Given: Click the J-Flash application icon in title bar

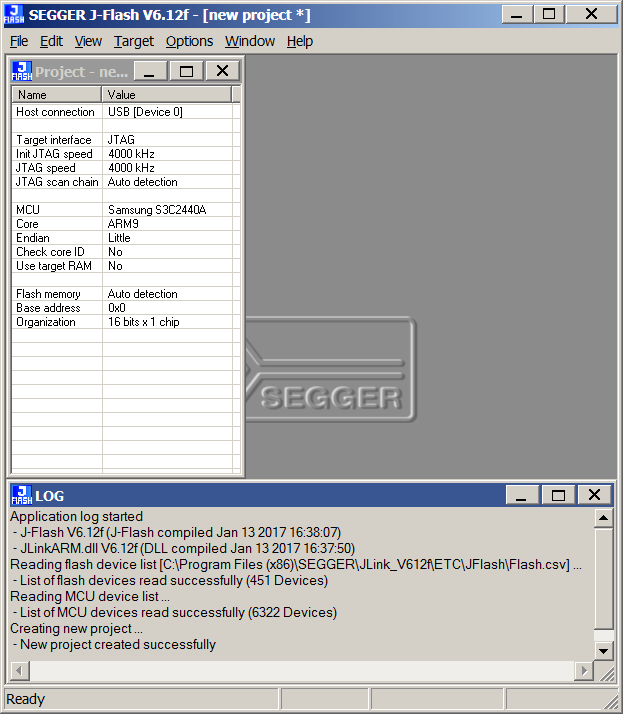Looking at the screenshot, I should tap(15, 15).
